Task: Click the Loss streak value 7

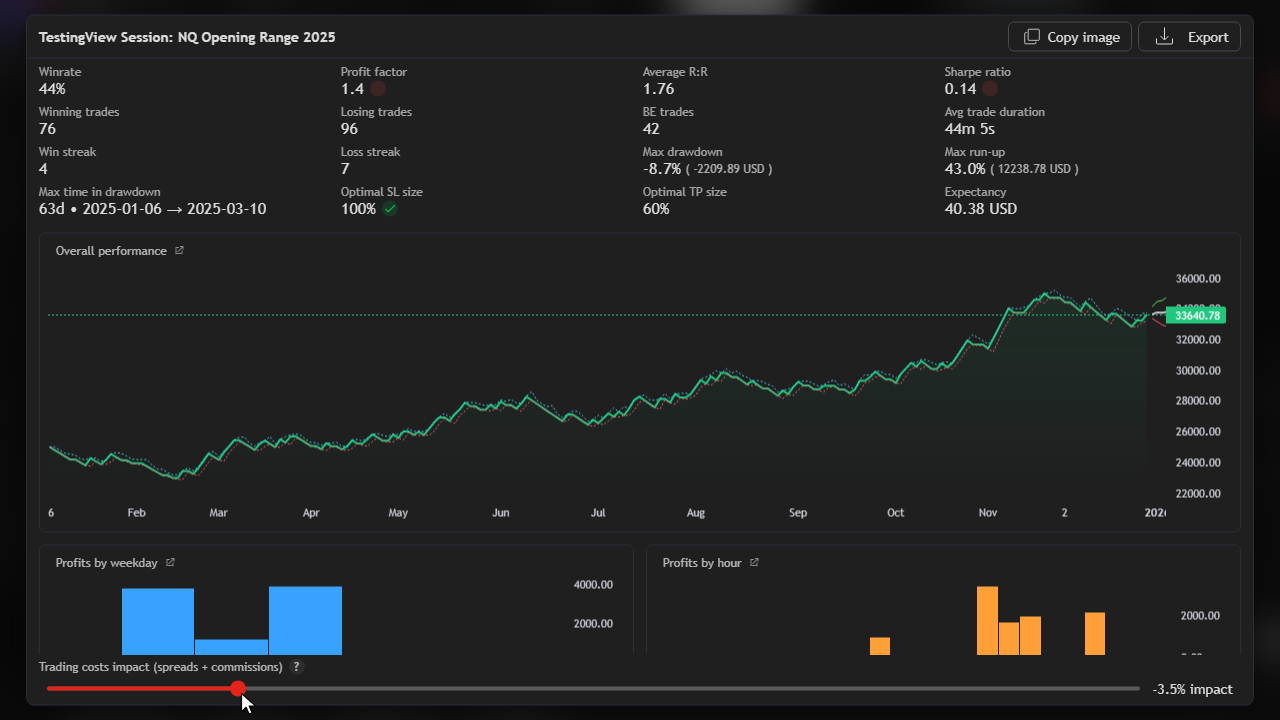Action: (x=345, y=169)
